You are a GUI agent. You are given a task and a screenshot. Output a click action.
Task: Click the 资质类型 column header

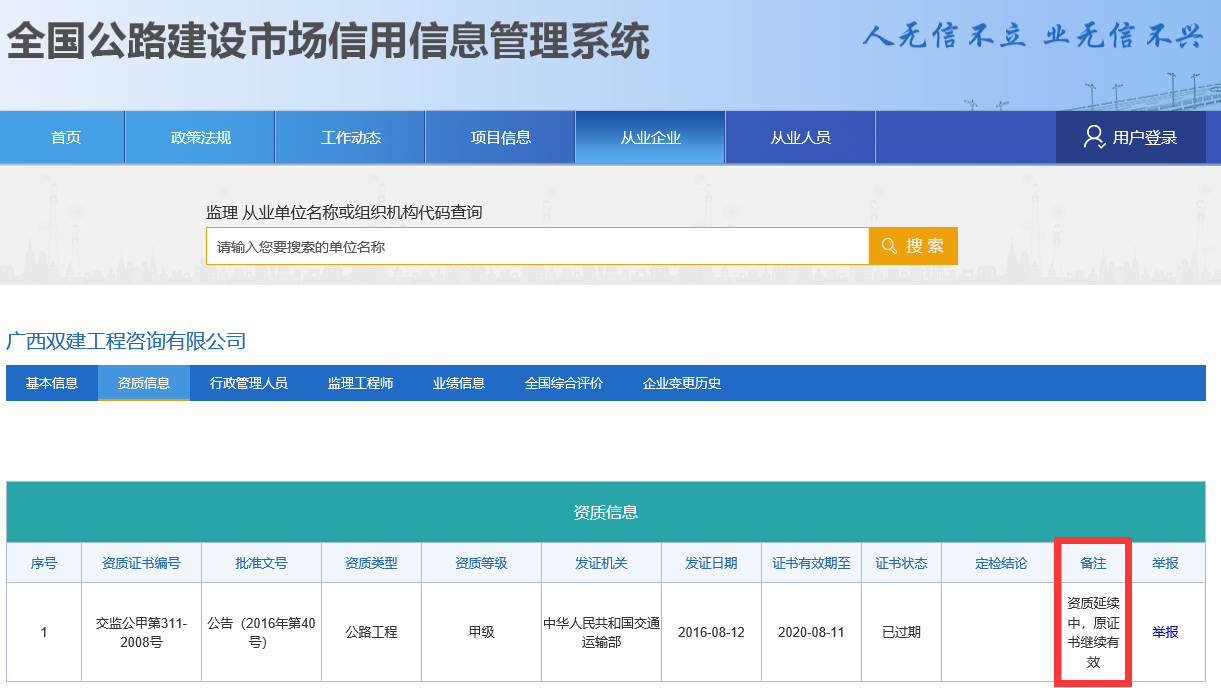371,563
